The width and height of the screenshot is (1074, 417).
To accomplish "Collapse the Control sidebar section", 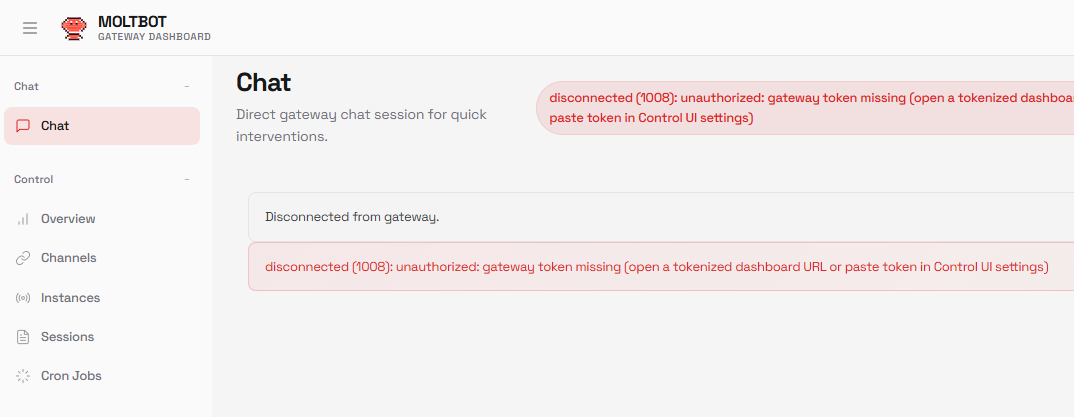I will pyautogui.click(x=187, y=180).
